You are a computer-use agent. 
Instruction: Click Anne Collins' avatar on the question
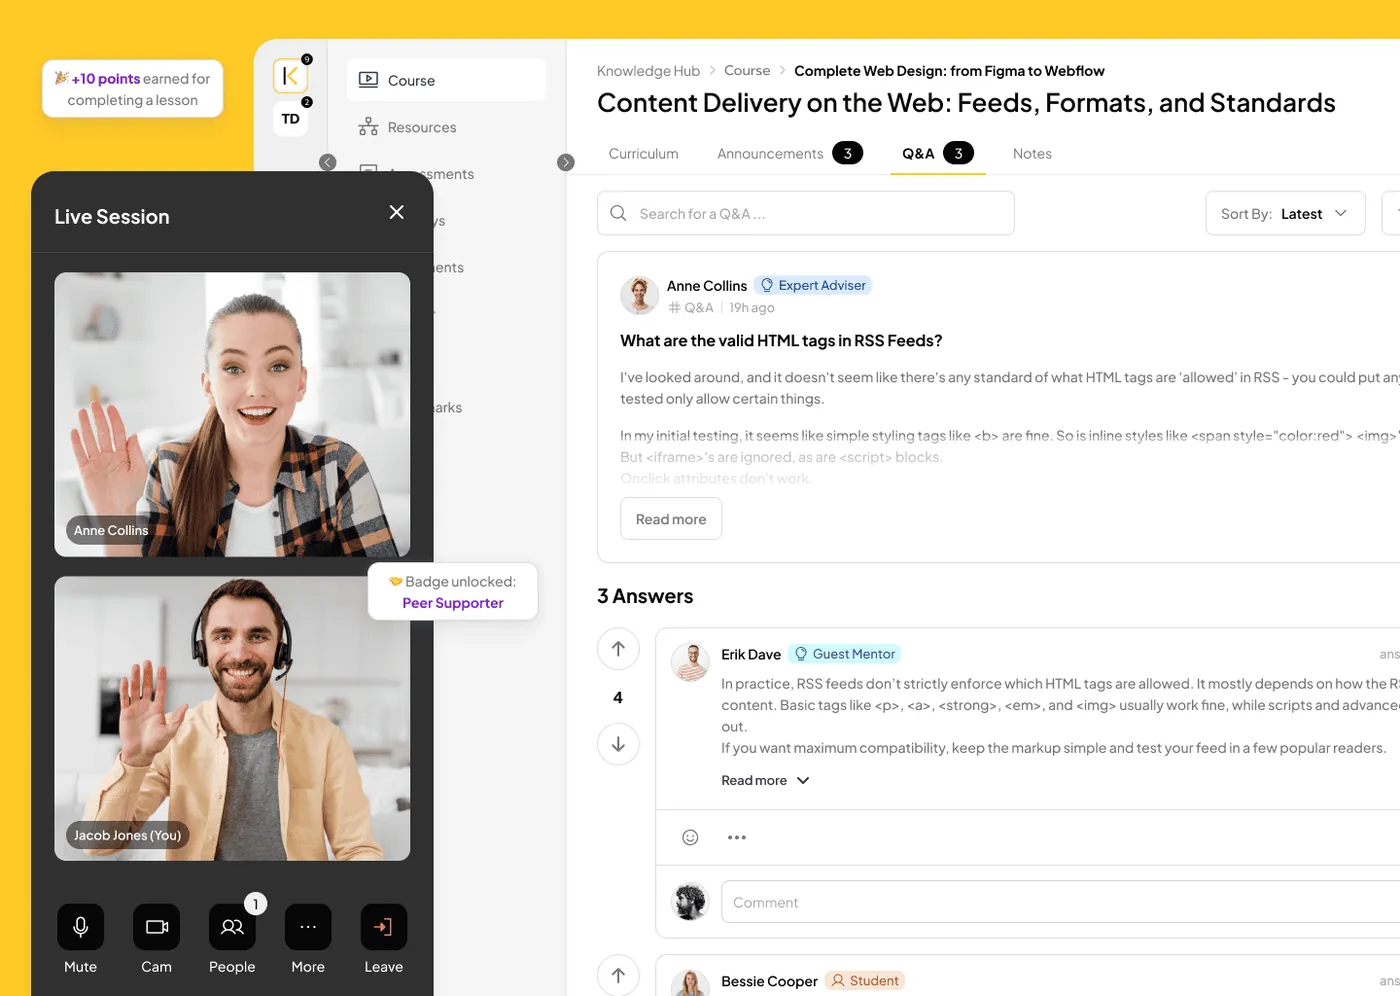pyautogui.click(x=639, y=296)
